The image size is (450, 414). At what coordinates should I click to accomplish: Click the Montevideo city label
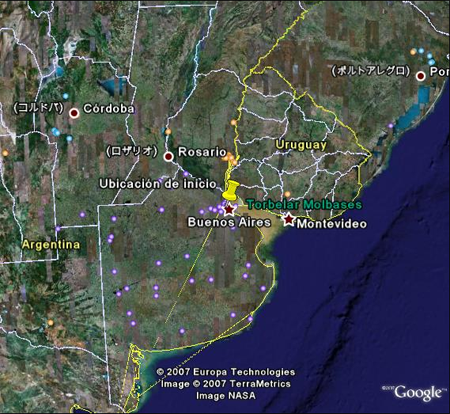pyautogui.click(x=332, y=224)
